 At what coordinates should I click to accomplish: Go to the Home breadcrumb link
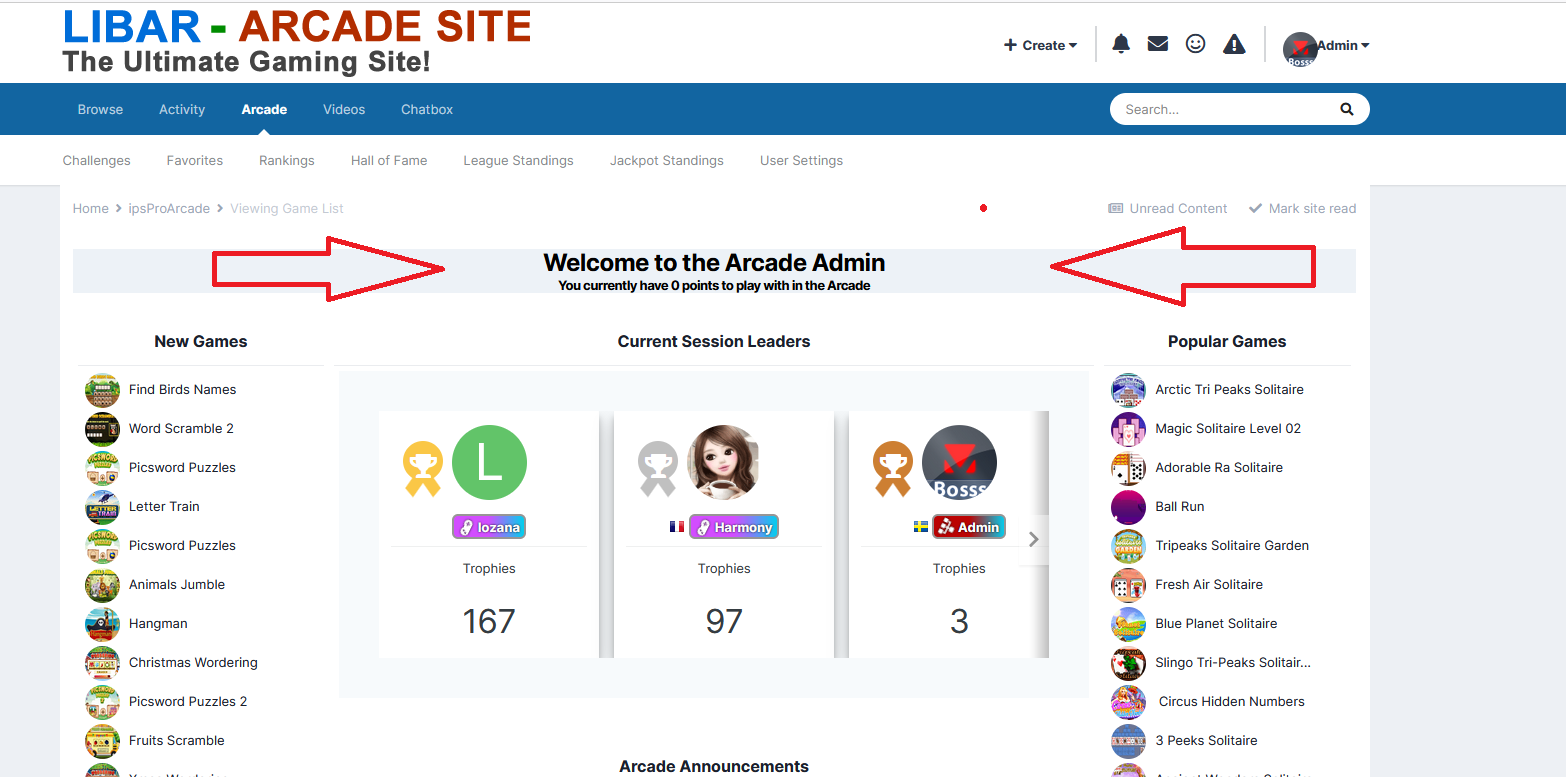(90, 208)
